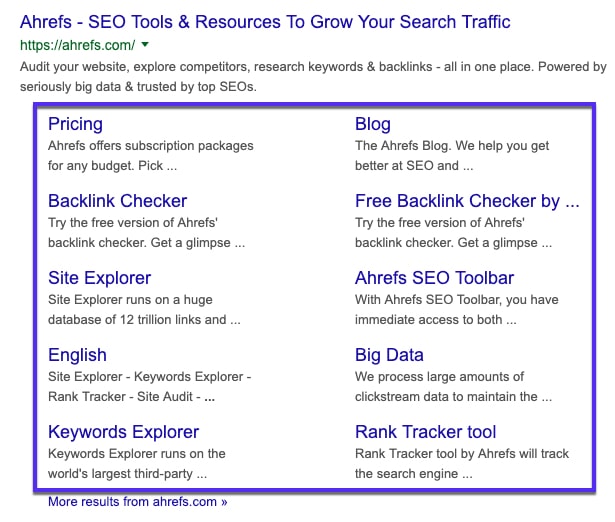Visit the Site Explorer sitelink
This screenshot has height=522, width=615.
tap(99, 278)
